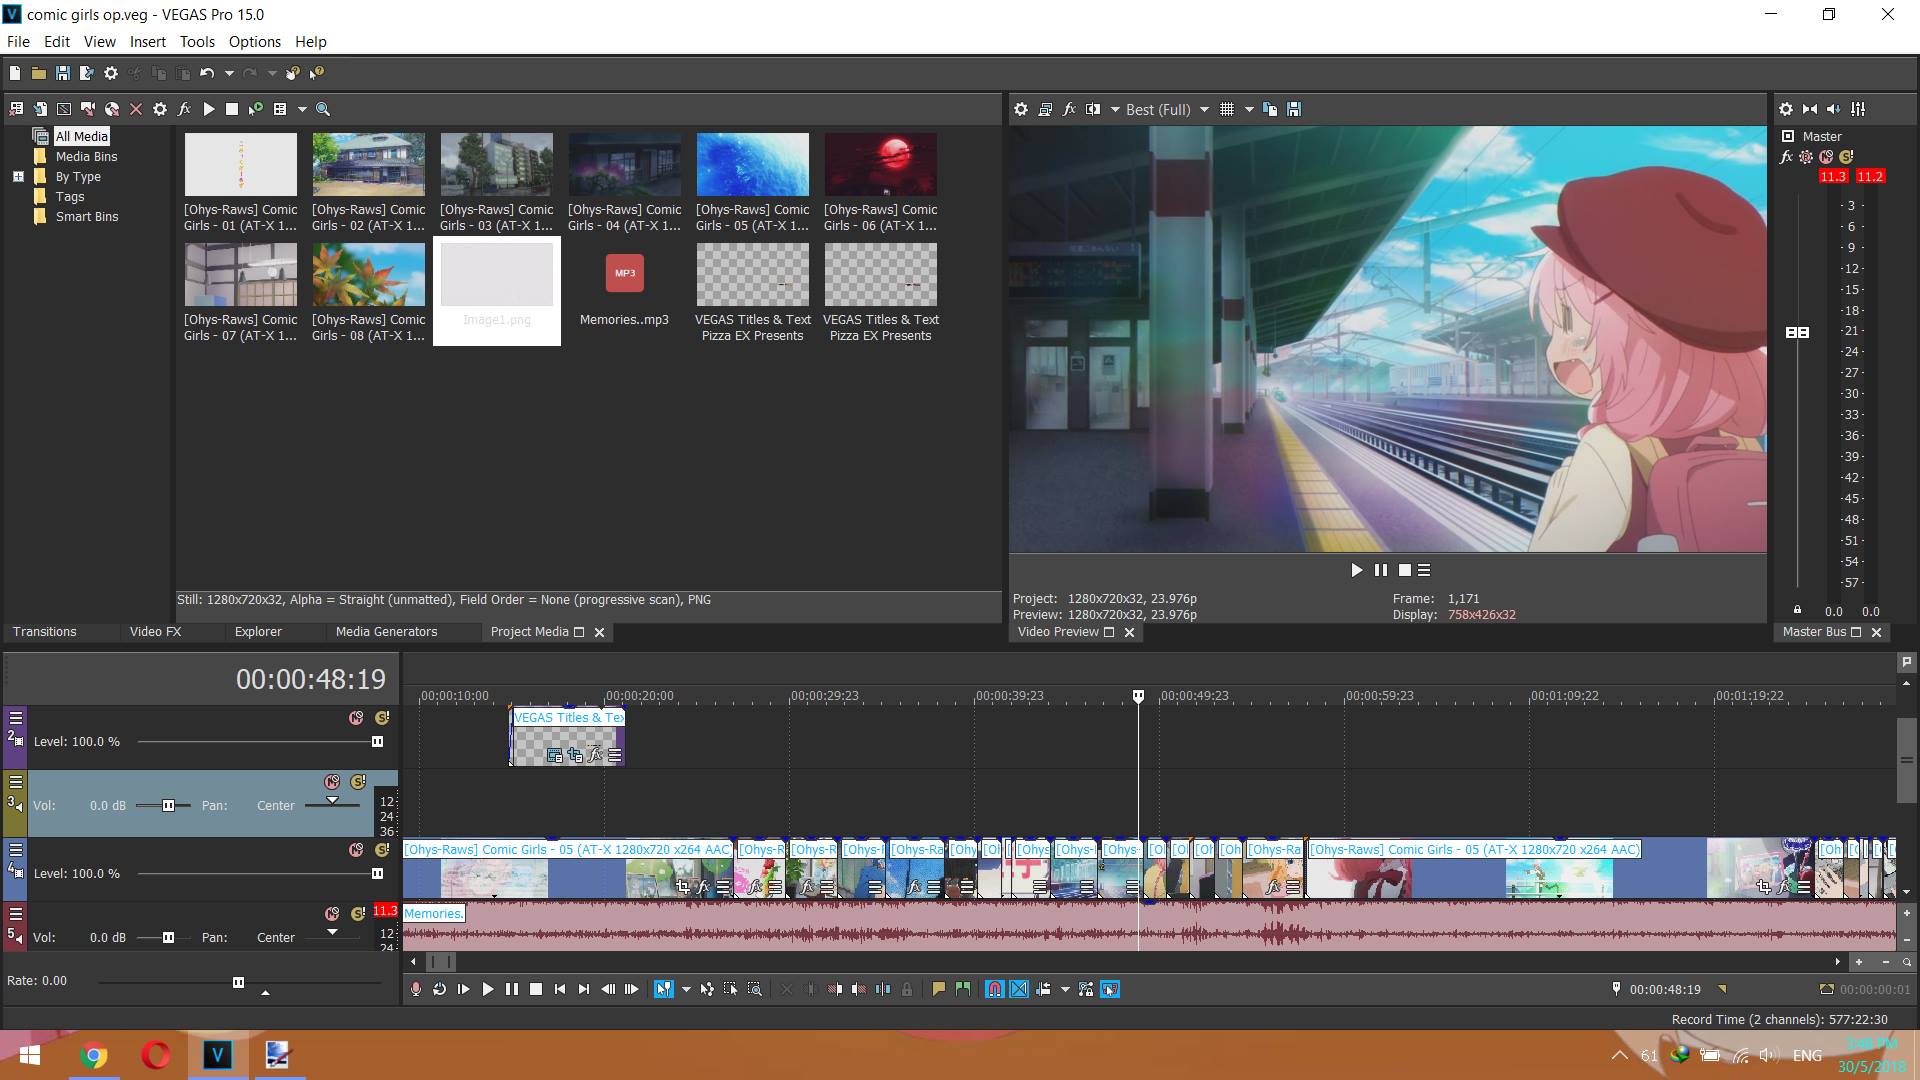1920x1080 pixels.
Task: Toggle the preview overlays grid icon
Action: 1227,109
